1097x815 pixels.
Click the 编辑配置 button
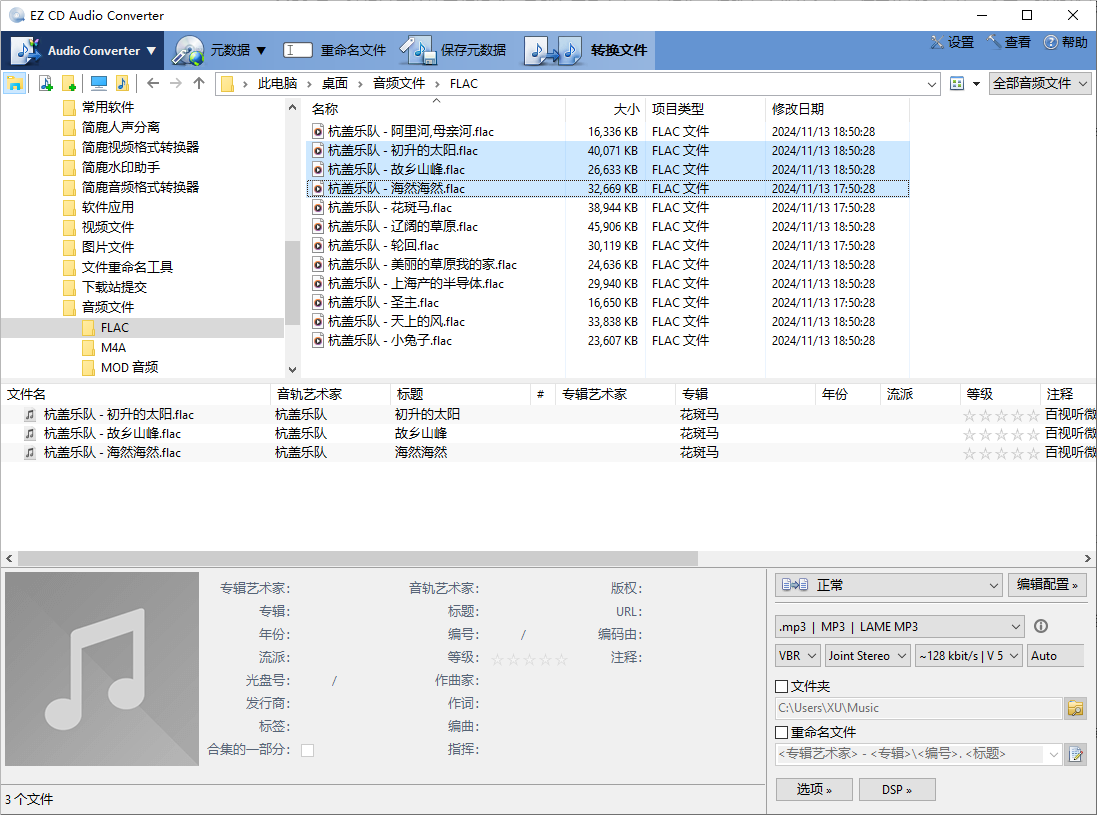(1047, 584)
